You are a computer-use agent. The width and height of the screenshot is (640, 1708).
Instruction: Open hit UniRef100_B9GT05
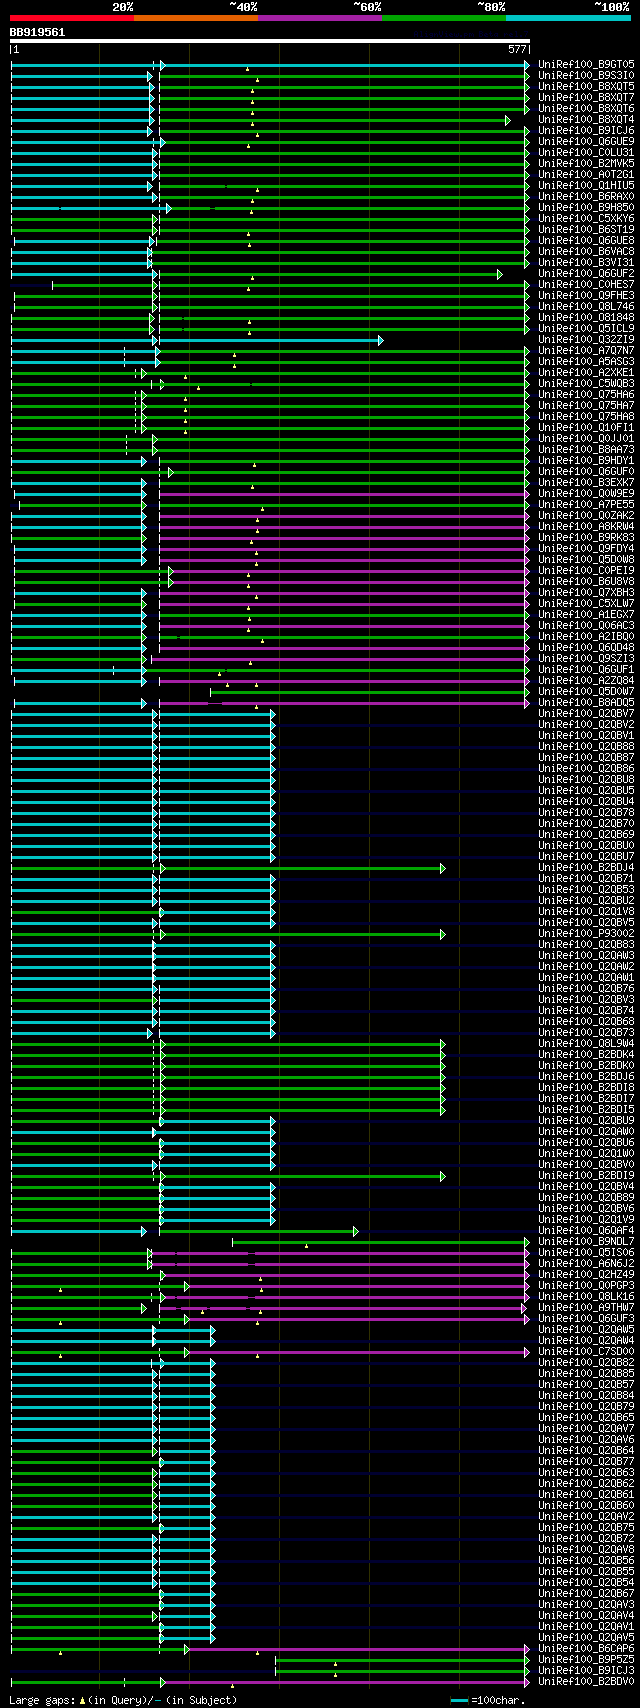coord(586,65)
